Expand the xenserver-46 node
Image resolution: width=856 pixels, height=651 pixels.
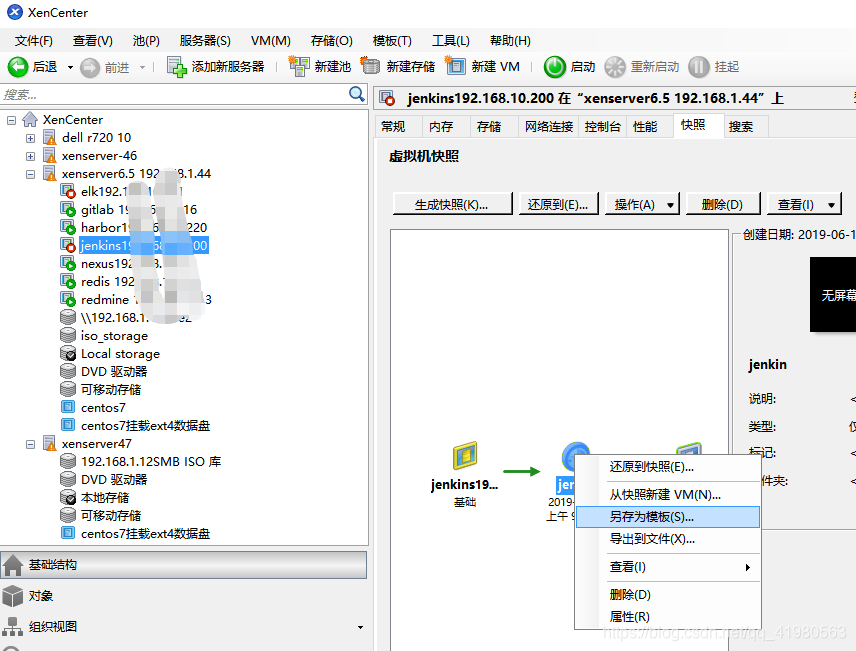tap(31, 156)
